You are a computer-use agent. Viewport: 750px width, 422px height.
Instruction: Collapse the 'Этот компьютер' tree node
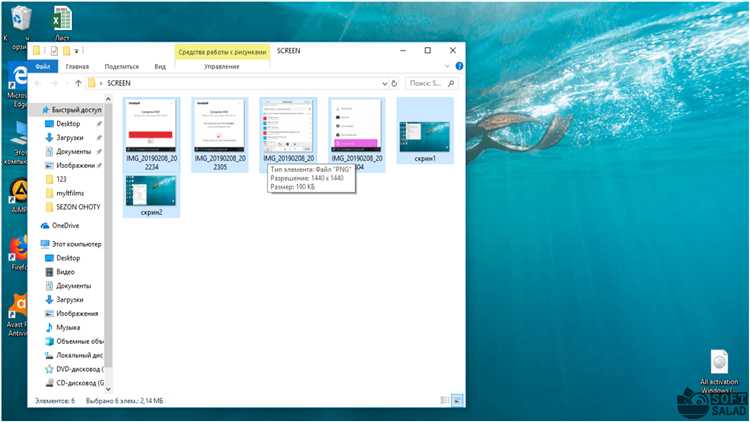[x=35, y=243]
